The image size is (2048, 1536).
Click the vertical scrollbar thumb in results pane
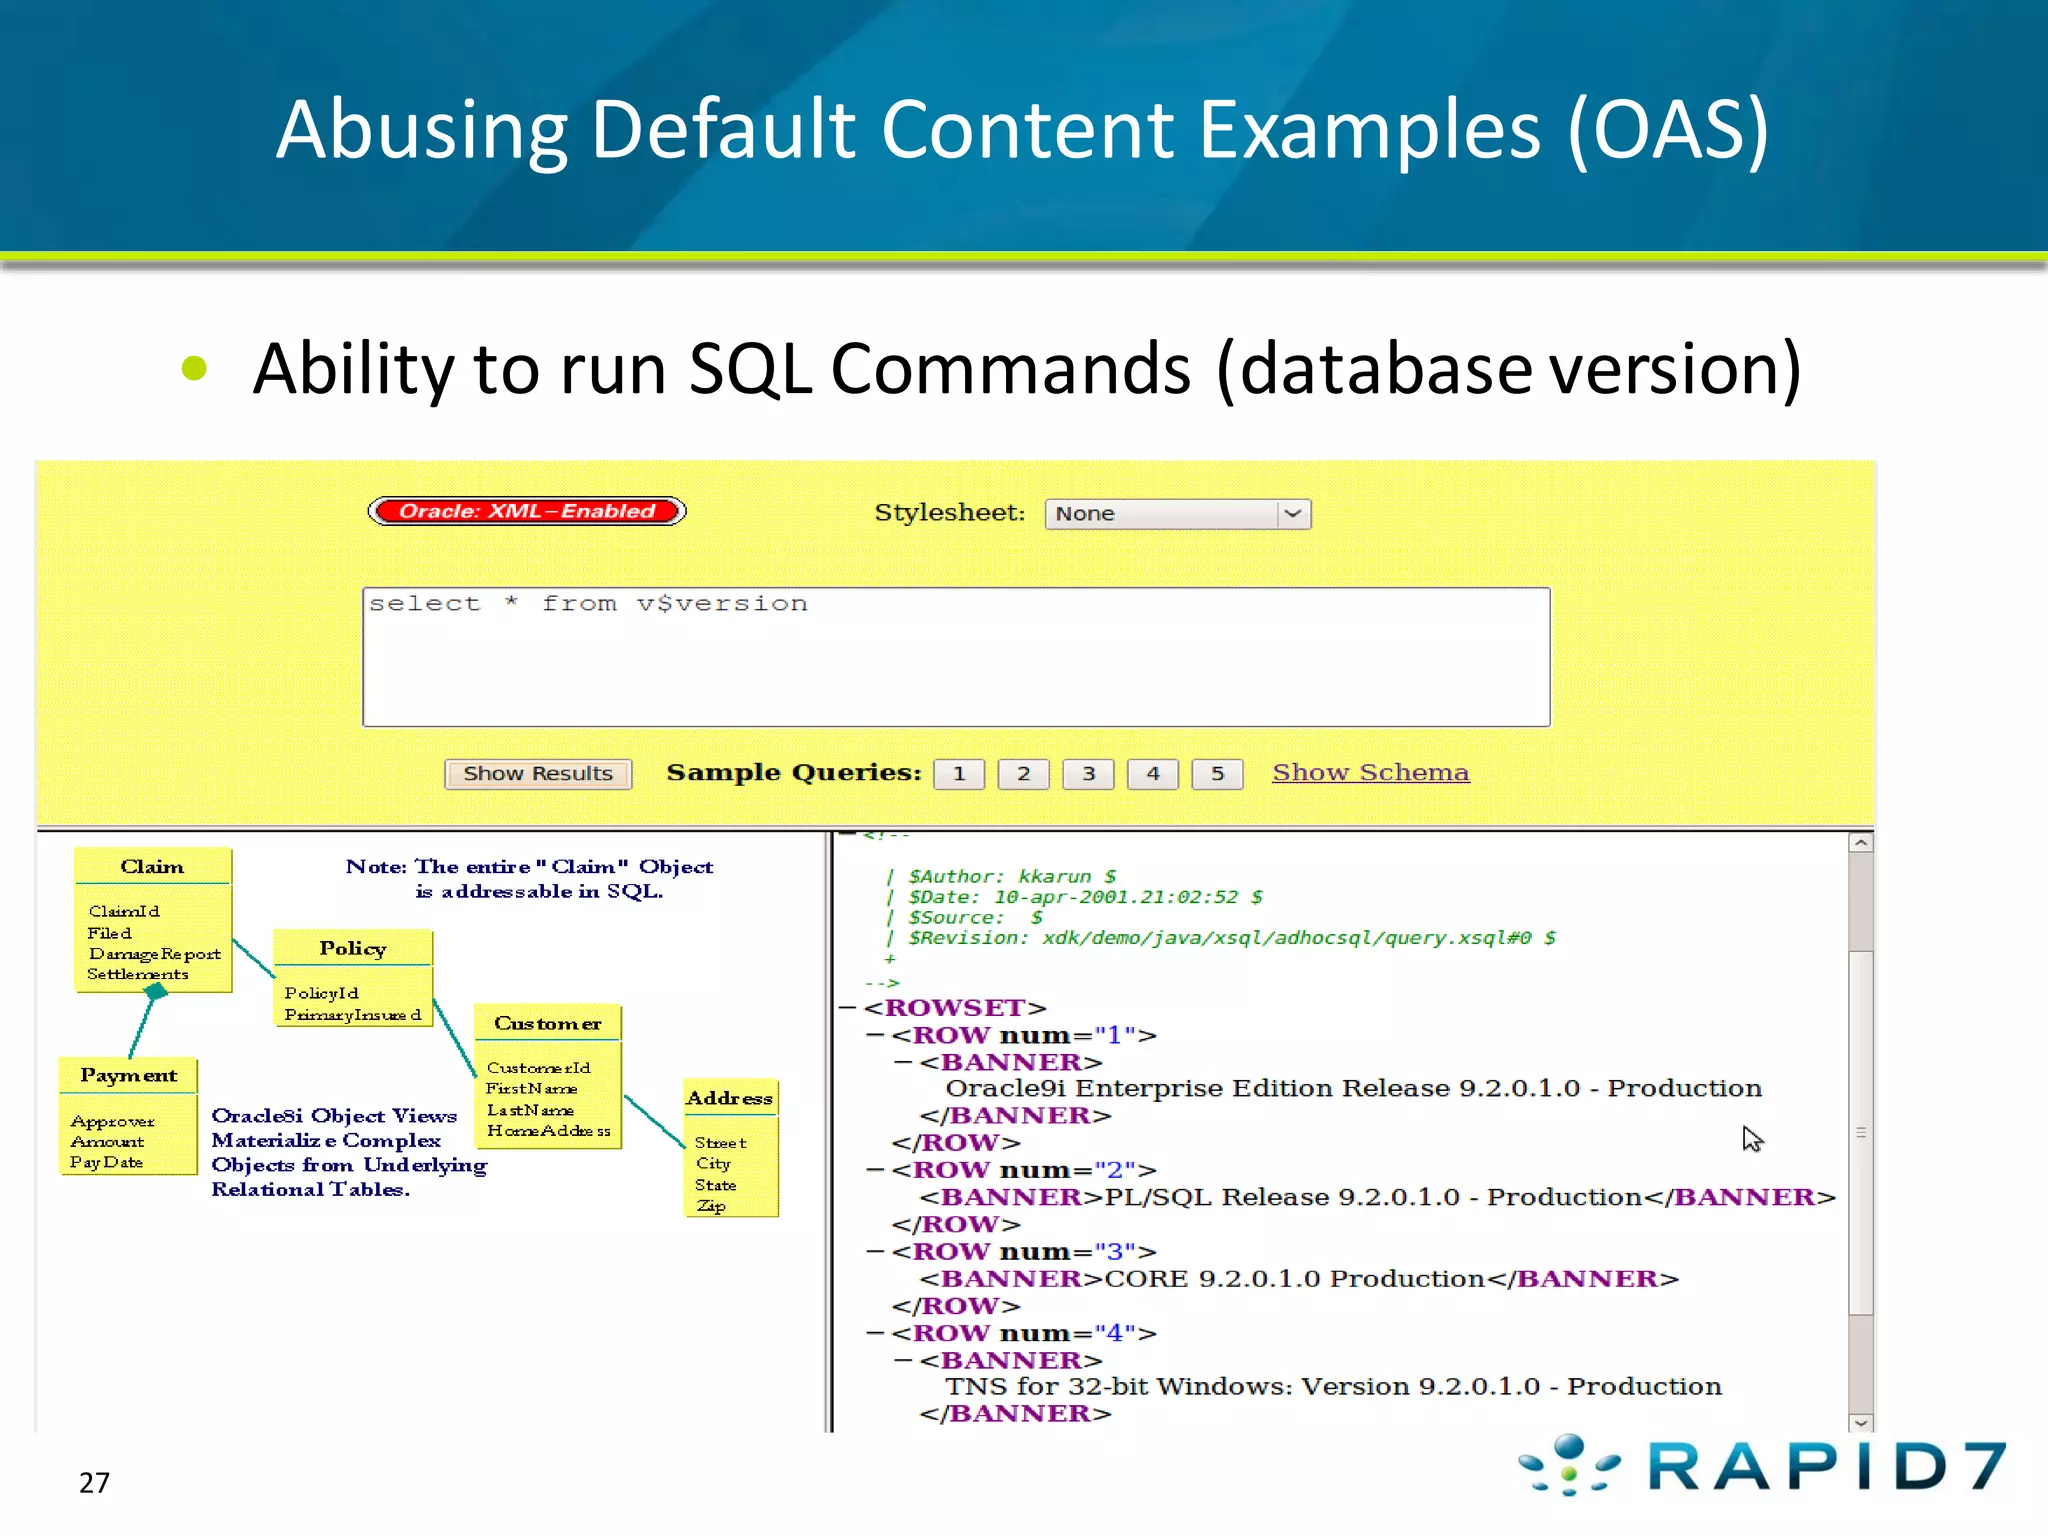point(1861,1133)
